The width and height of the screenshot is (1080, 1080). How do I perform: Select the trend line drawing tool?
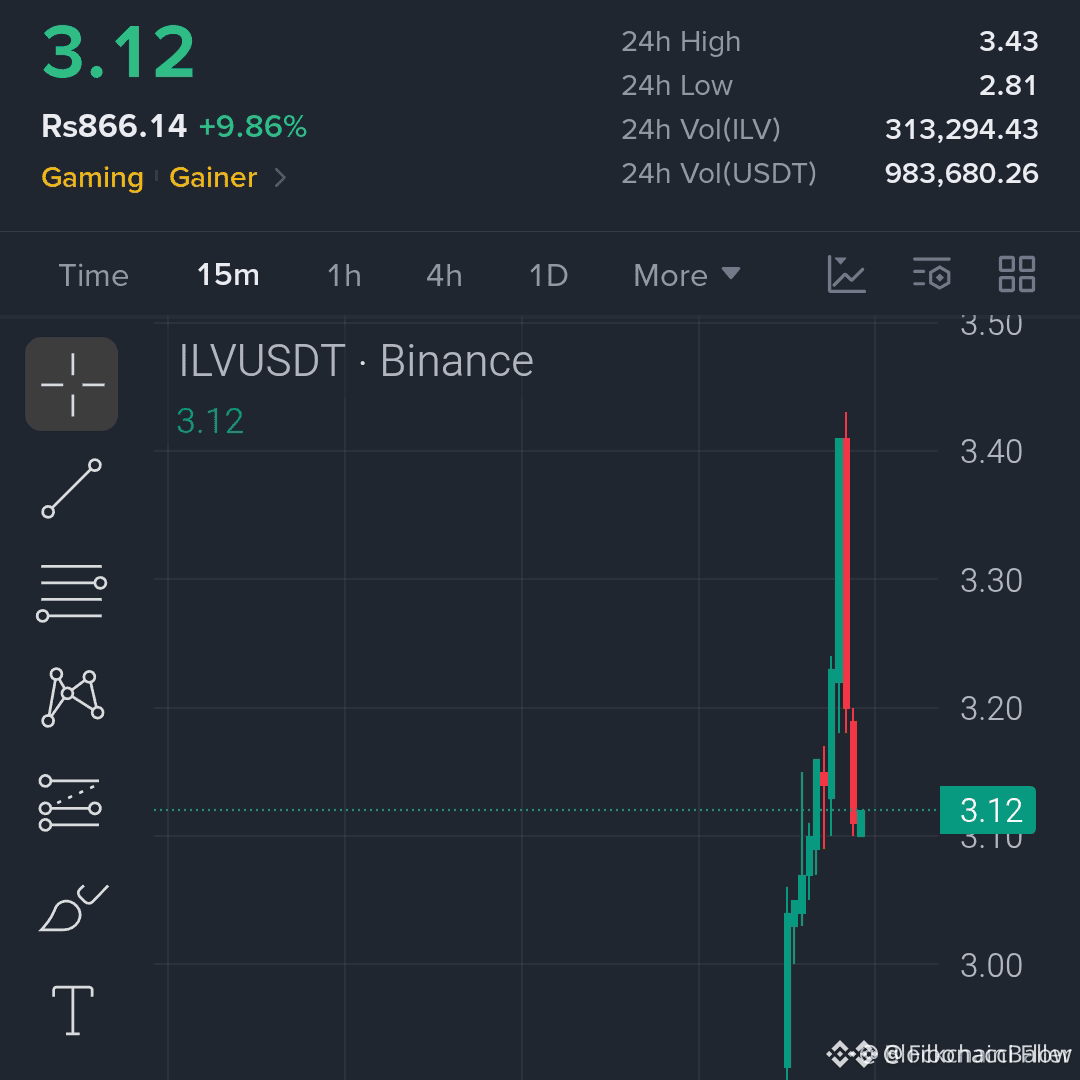point(72,488)
